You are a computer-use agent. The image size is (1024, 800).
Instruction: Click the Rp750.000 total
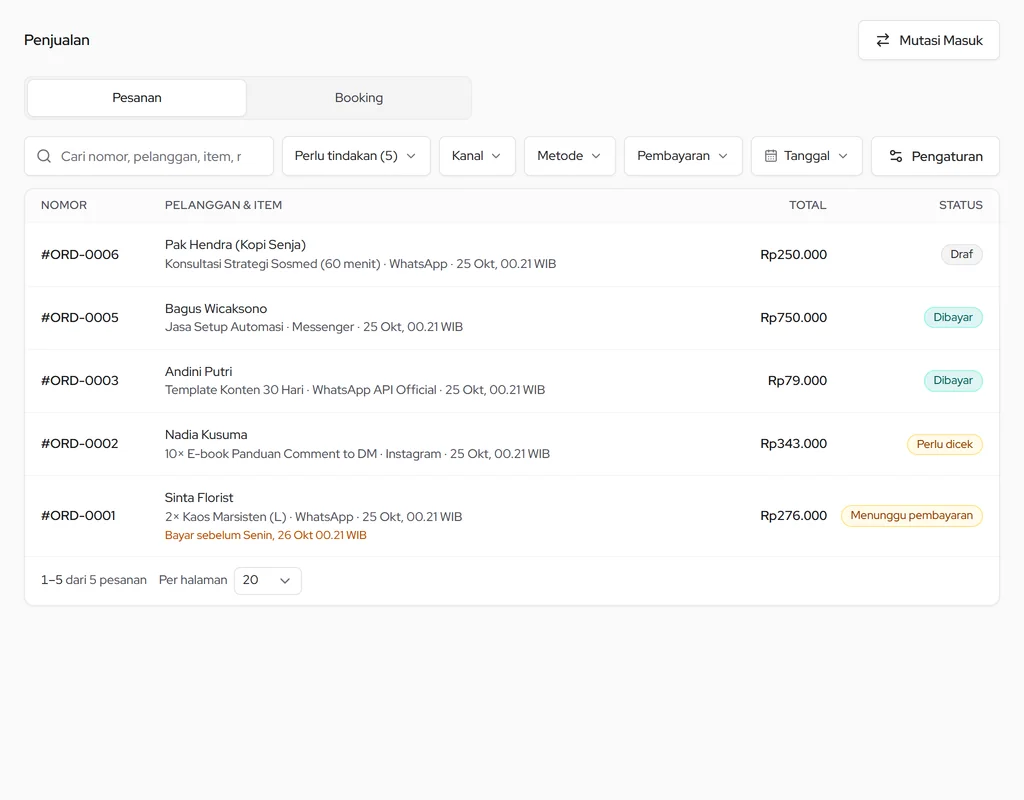[x=793, y=317]
